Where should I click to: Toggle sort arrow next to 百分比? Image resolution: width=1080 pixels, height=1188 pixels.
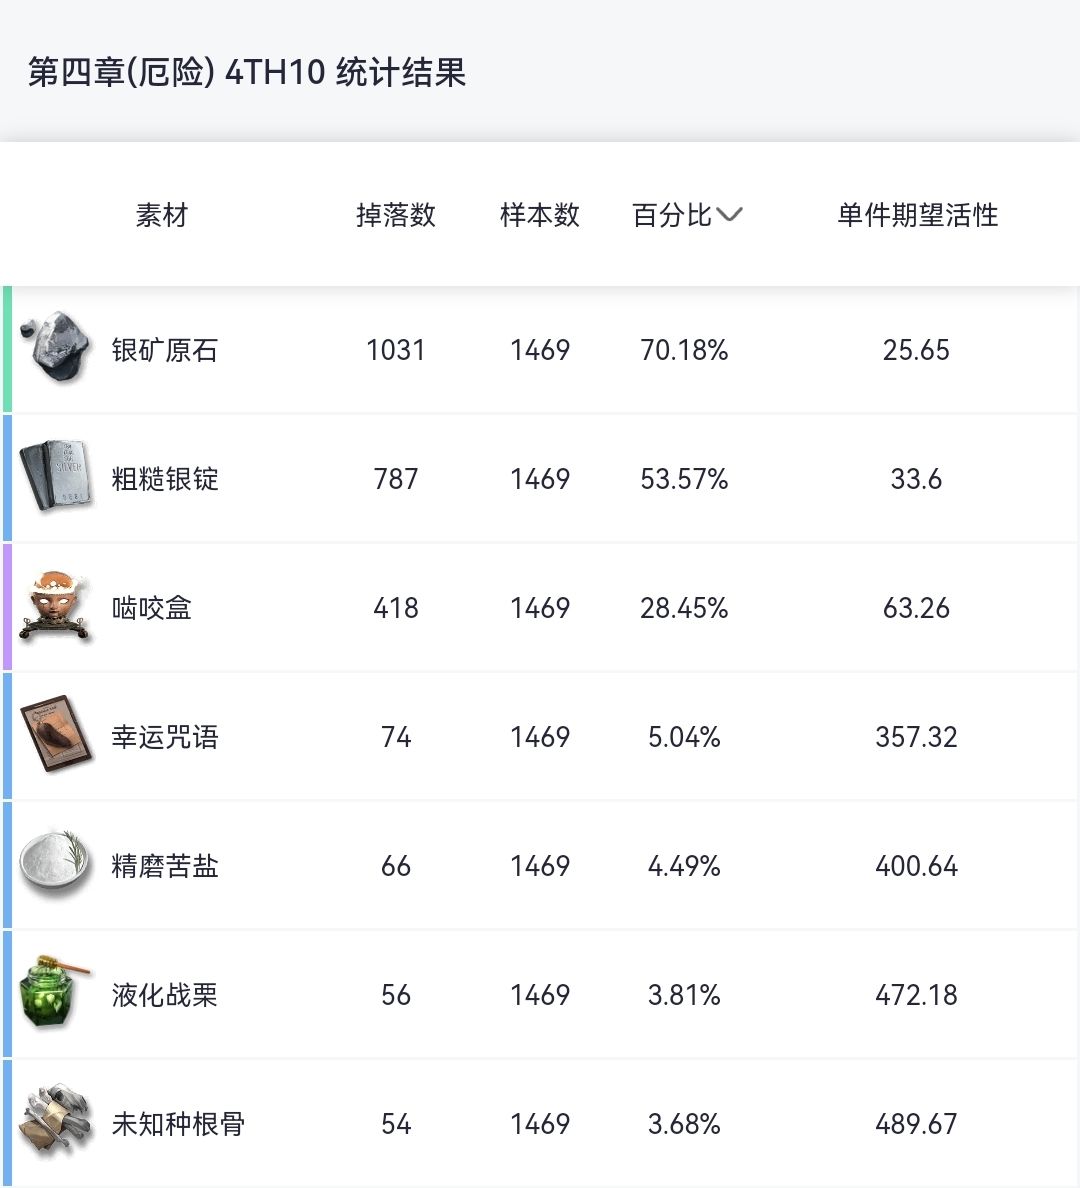pos(729,214)
